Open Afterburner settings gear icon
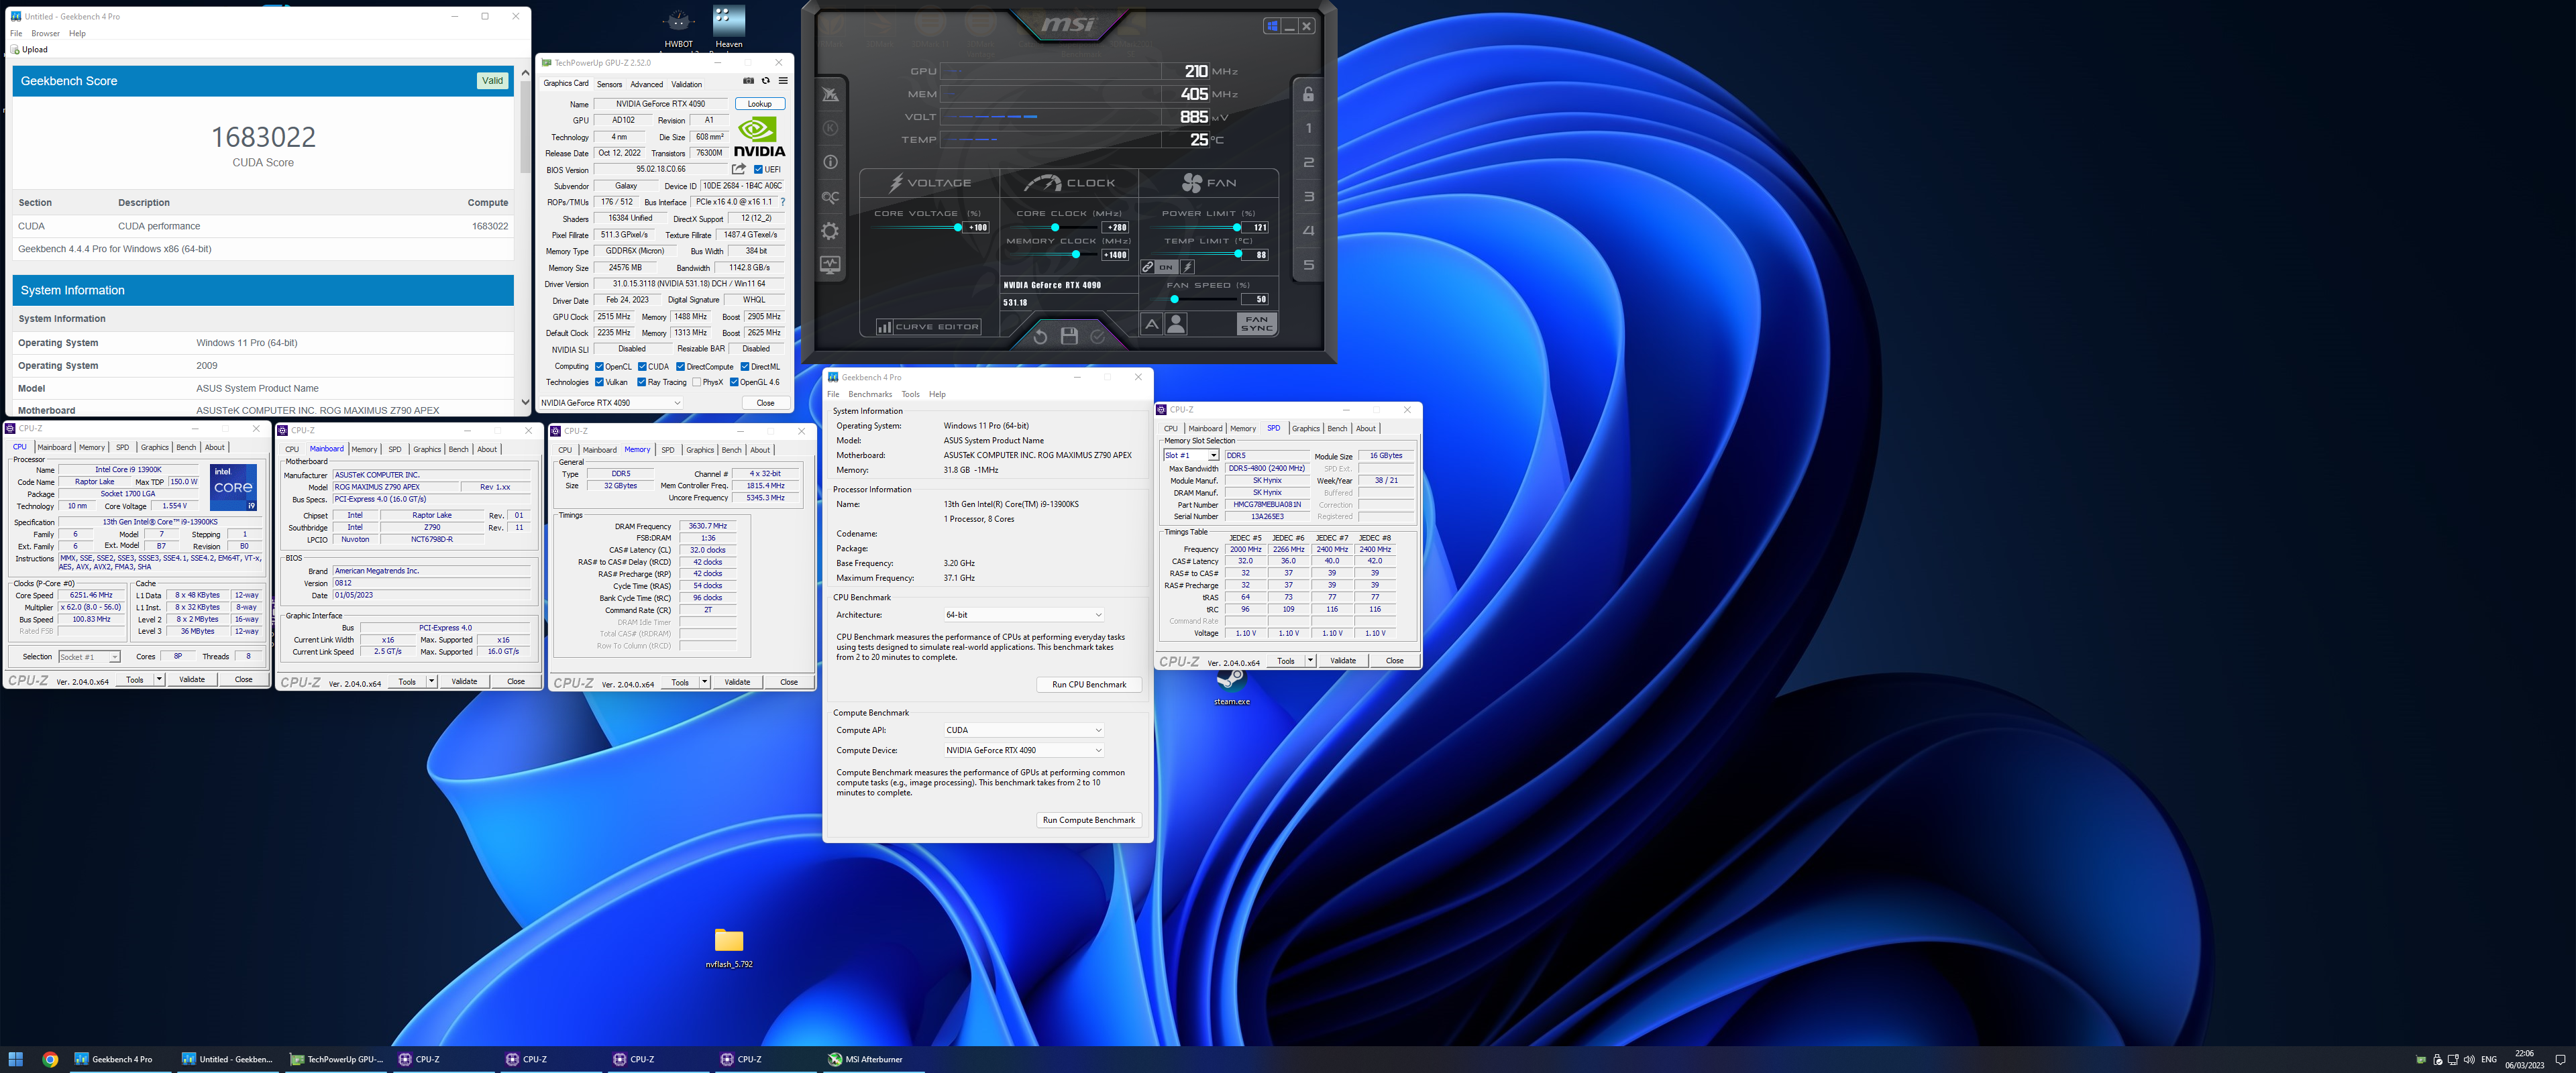The height and width of the screenshot is (1073, 2576). point(830,231)
